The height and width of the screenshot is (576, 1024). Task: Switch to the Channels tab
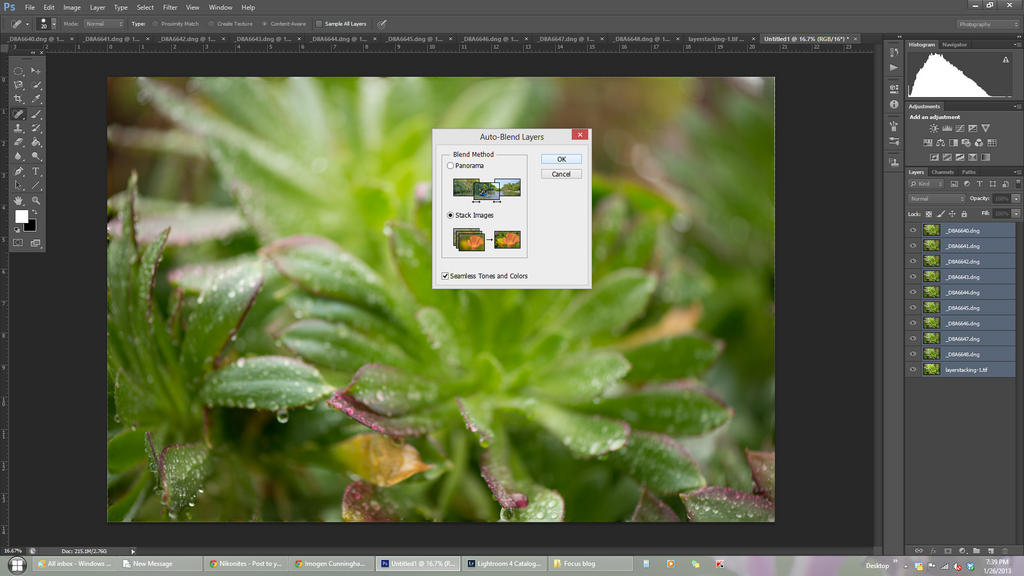[x=942, y=172]
